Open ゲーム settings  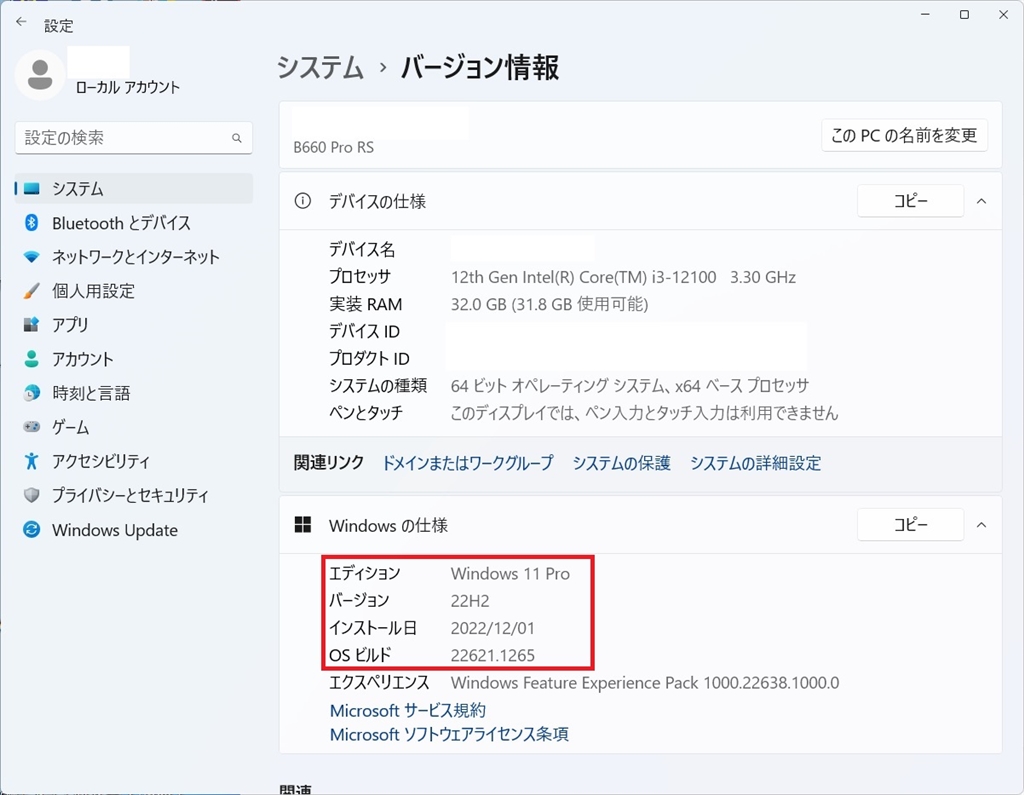[134, 427]
